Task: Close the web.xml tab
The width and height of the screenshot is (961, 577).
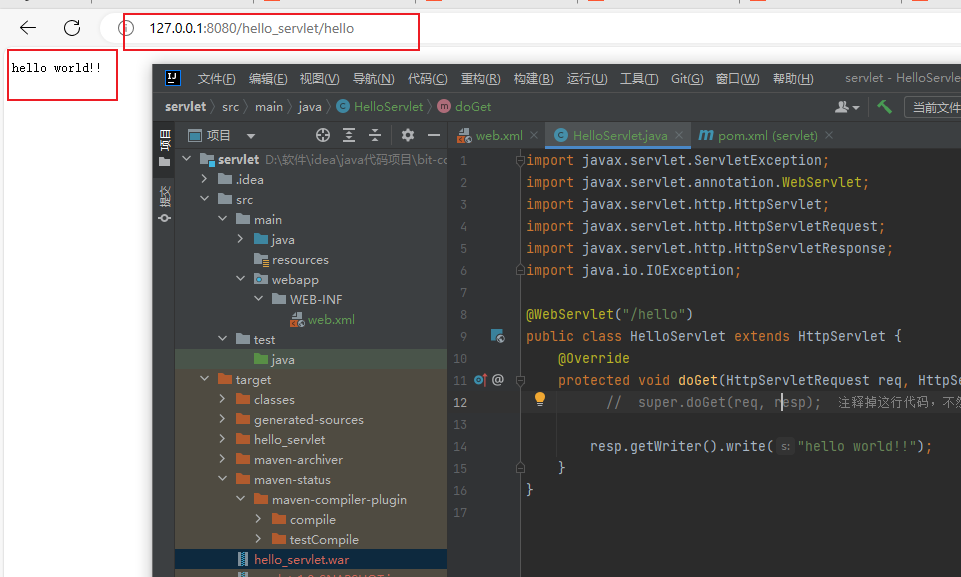Action: 534,135
